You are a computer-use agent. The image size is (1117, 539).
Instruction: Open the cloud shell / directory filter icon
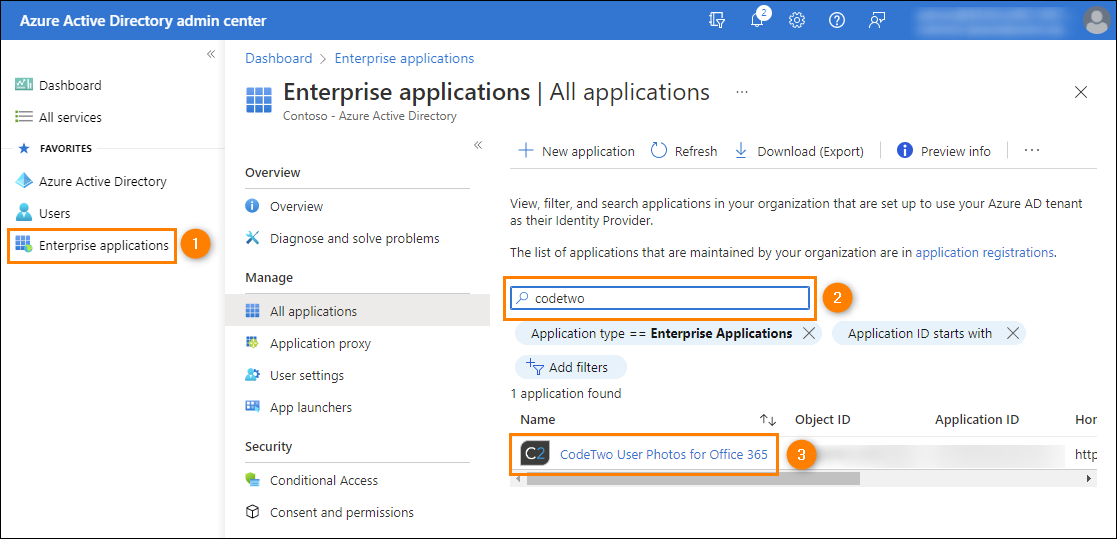(717, 21)
